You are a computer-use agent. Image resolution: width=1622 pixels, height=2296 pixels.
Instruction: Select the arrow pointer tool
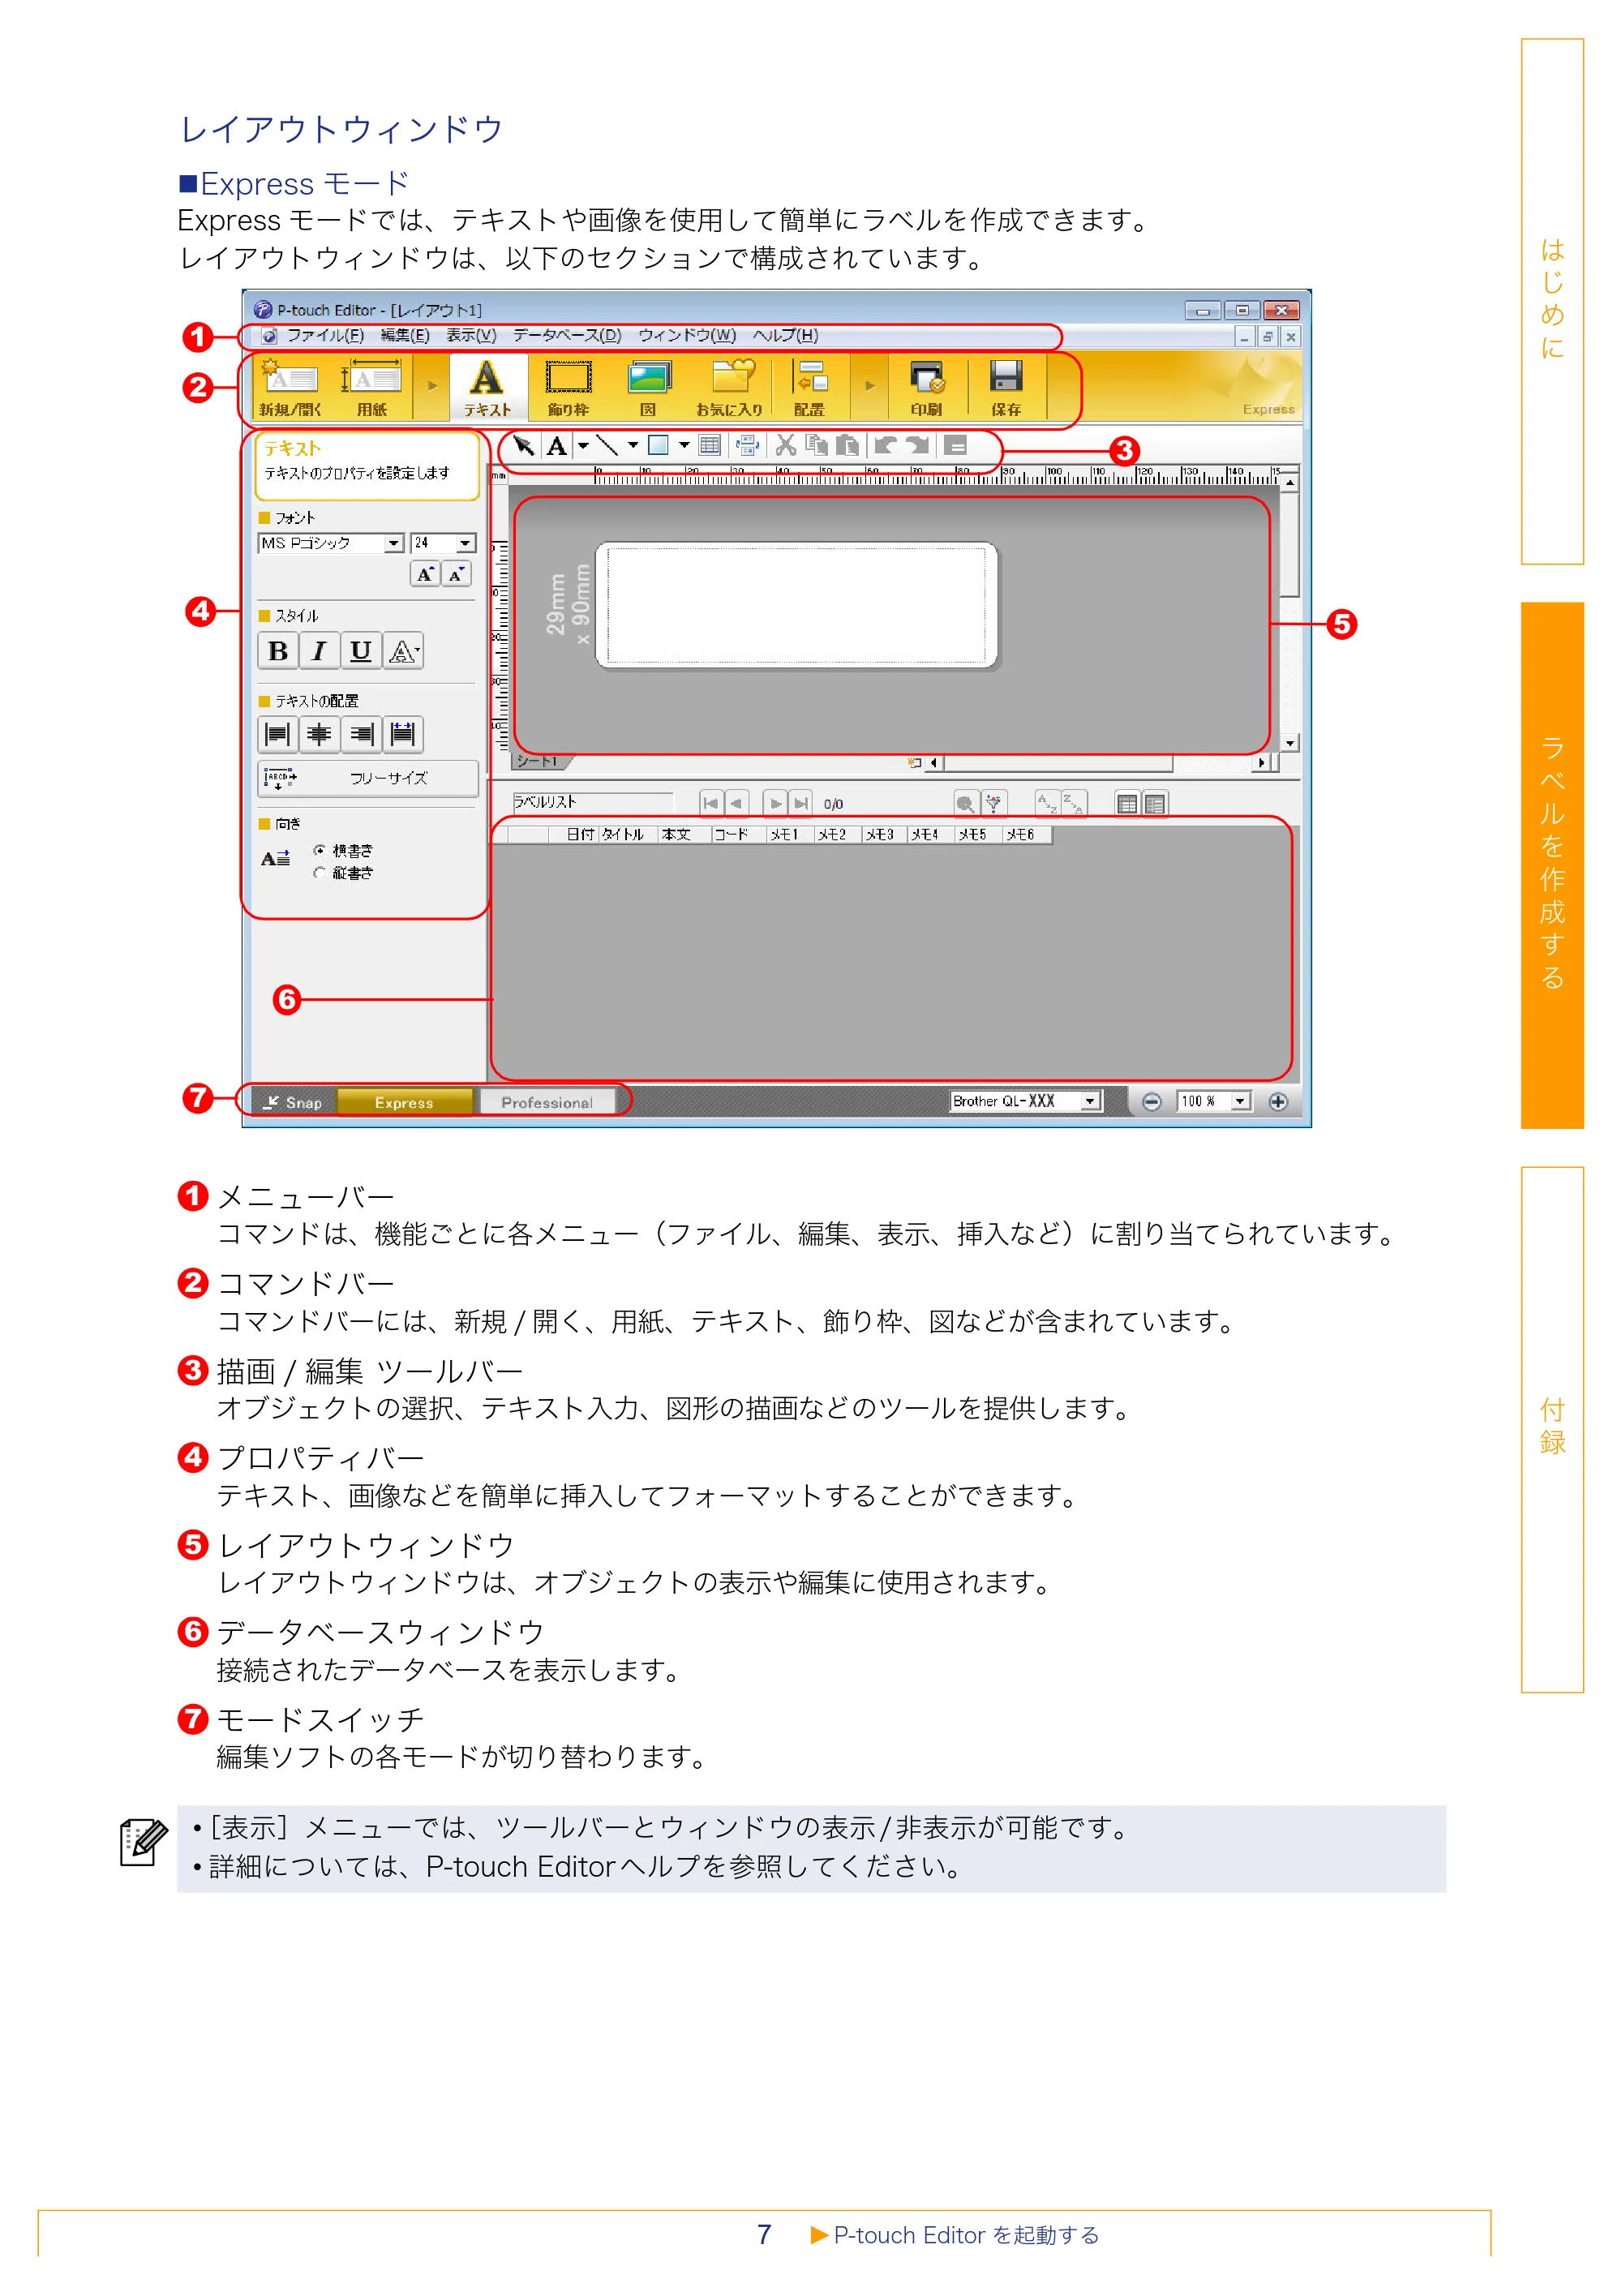point(524,446)
